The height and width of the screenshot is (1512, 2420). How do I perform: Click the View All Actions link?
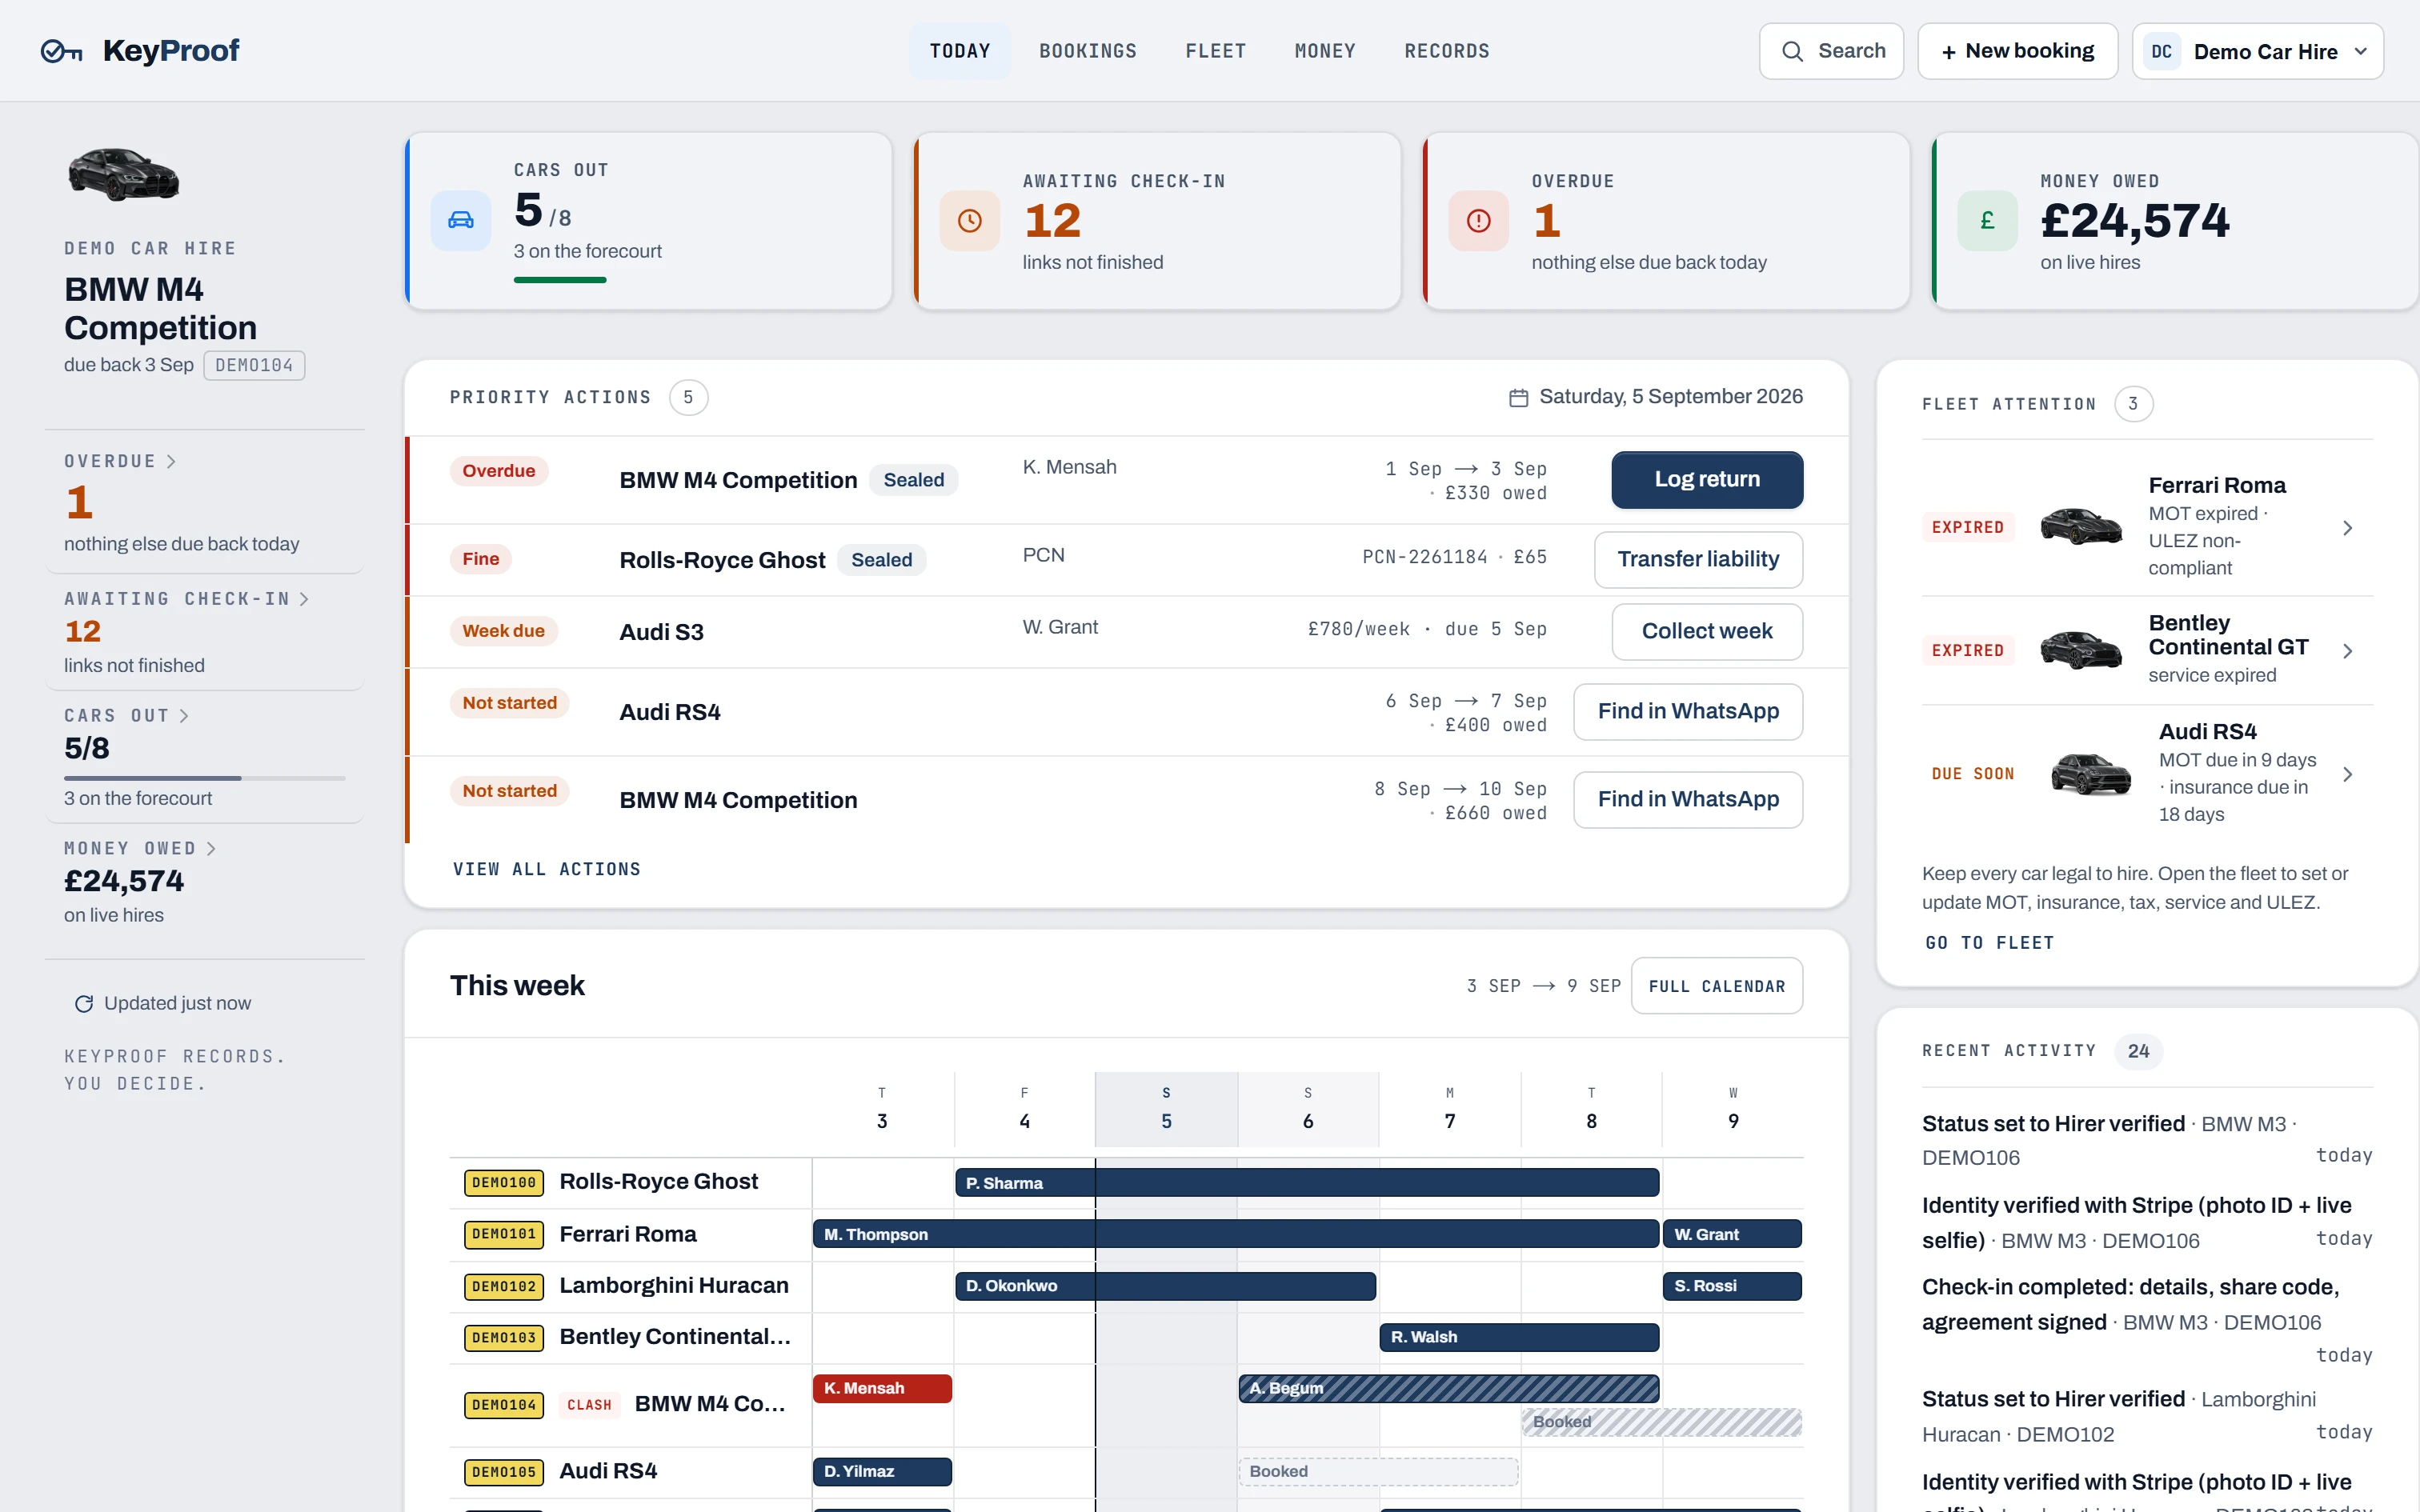(547, 869)
